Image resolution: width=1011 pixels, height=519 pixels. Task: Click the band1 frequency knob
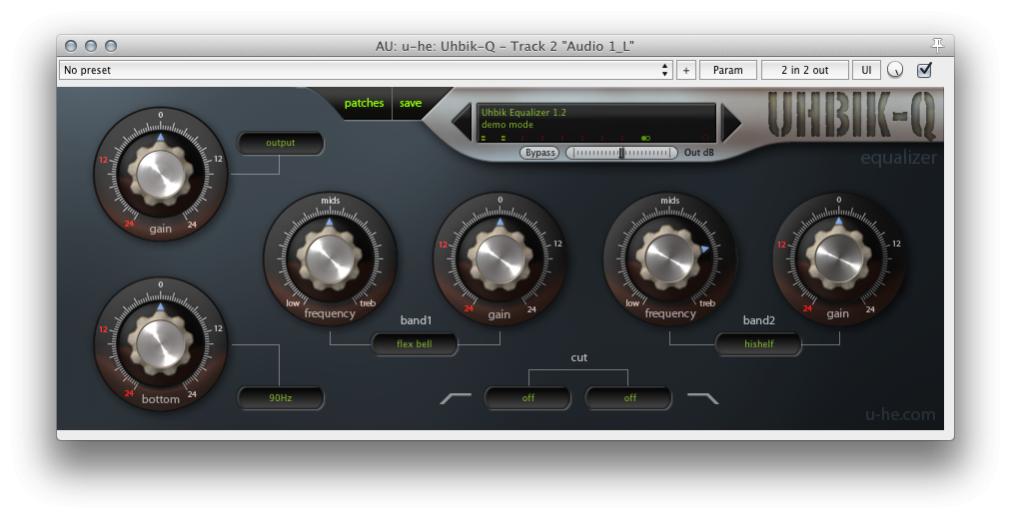click(x=330, y=259)
